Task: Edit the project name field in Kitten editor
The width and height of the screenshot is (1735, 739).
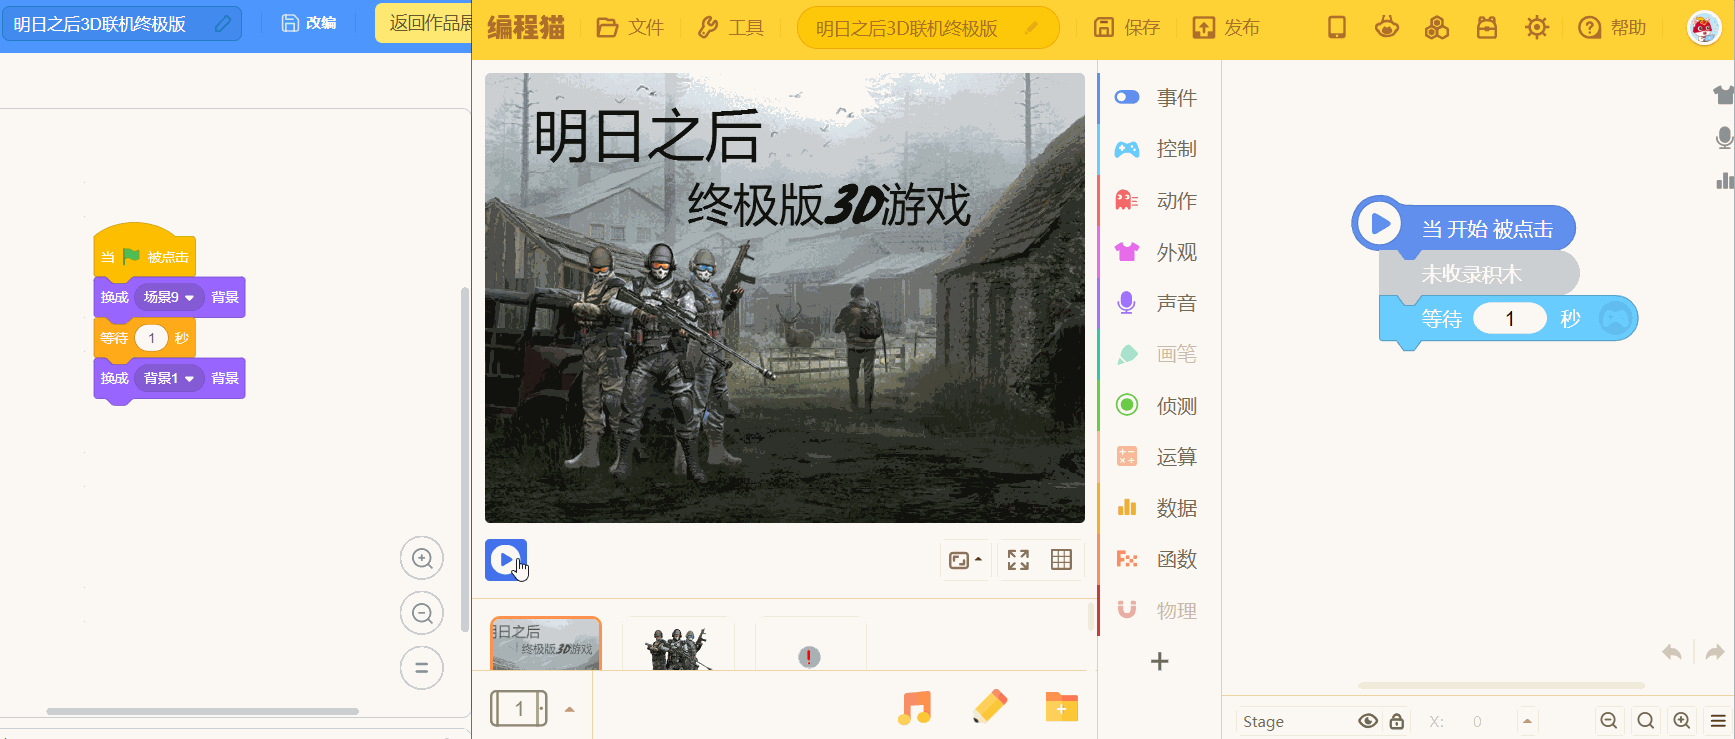Action: click(928, 28)
